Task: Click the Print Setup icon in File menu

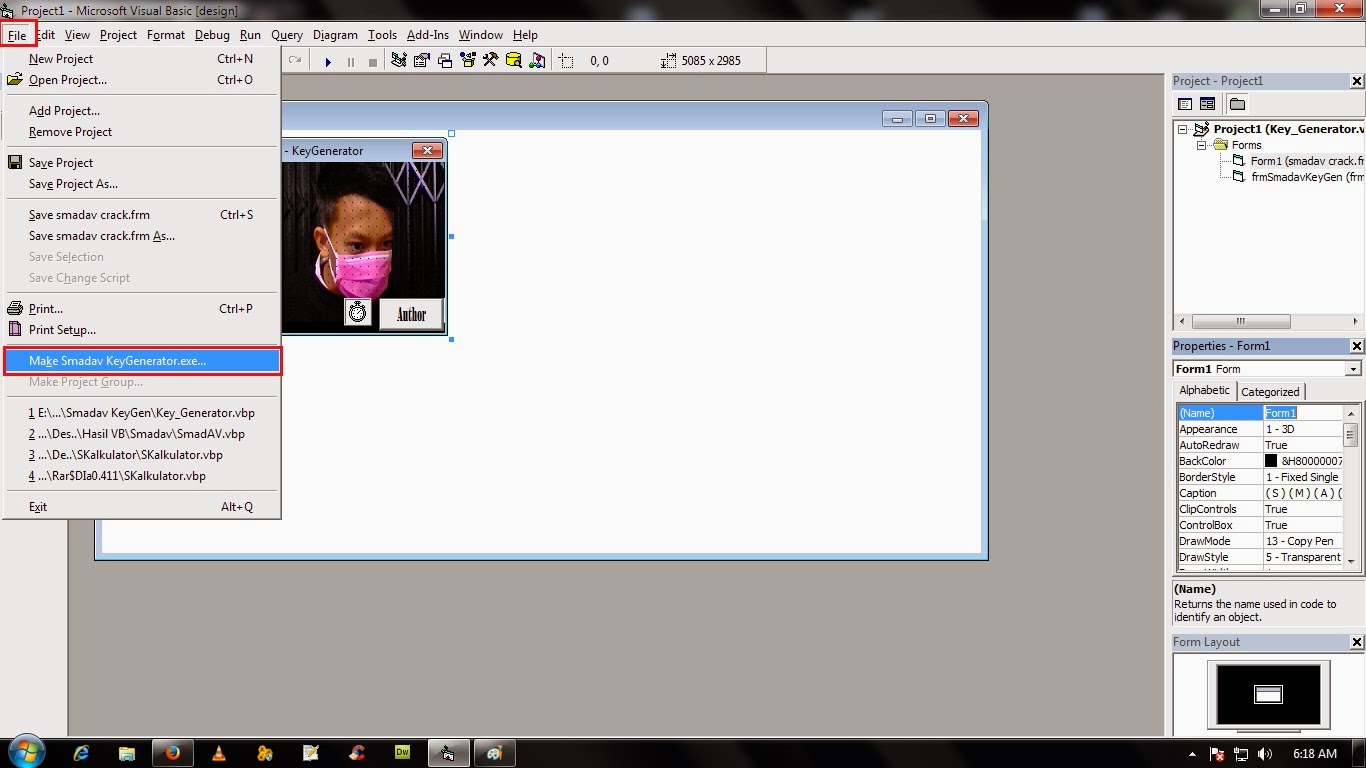Action: coord(15,330)
